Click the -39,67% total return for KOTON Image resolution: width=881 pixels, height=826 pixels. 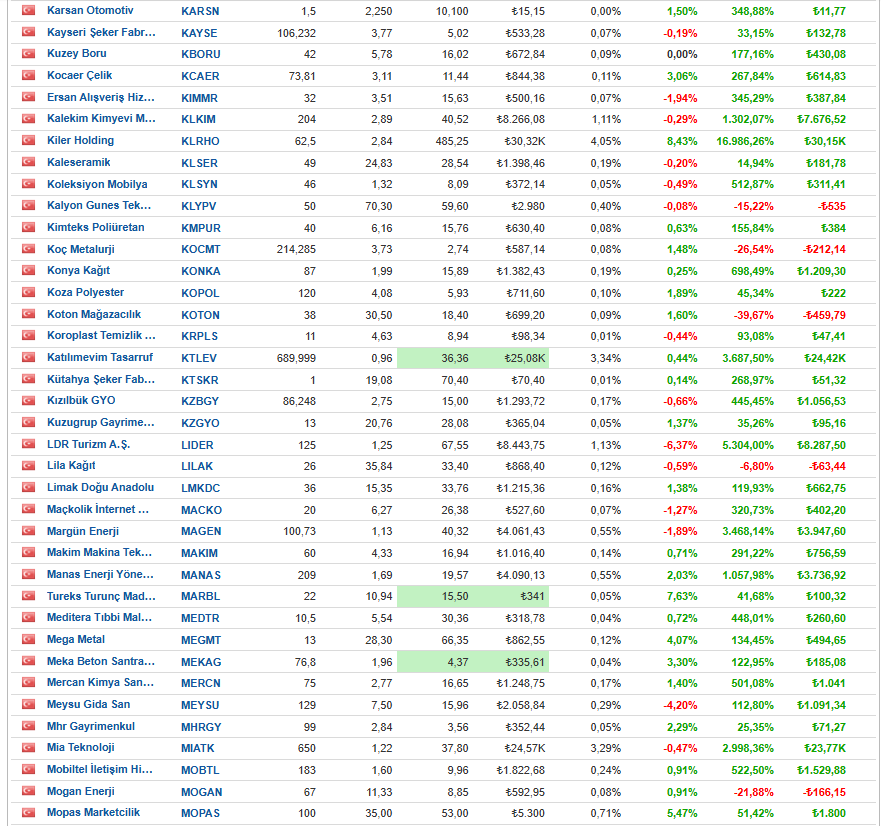coord(753,315)
